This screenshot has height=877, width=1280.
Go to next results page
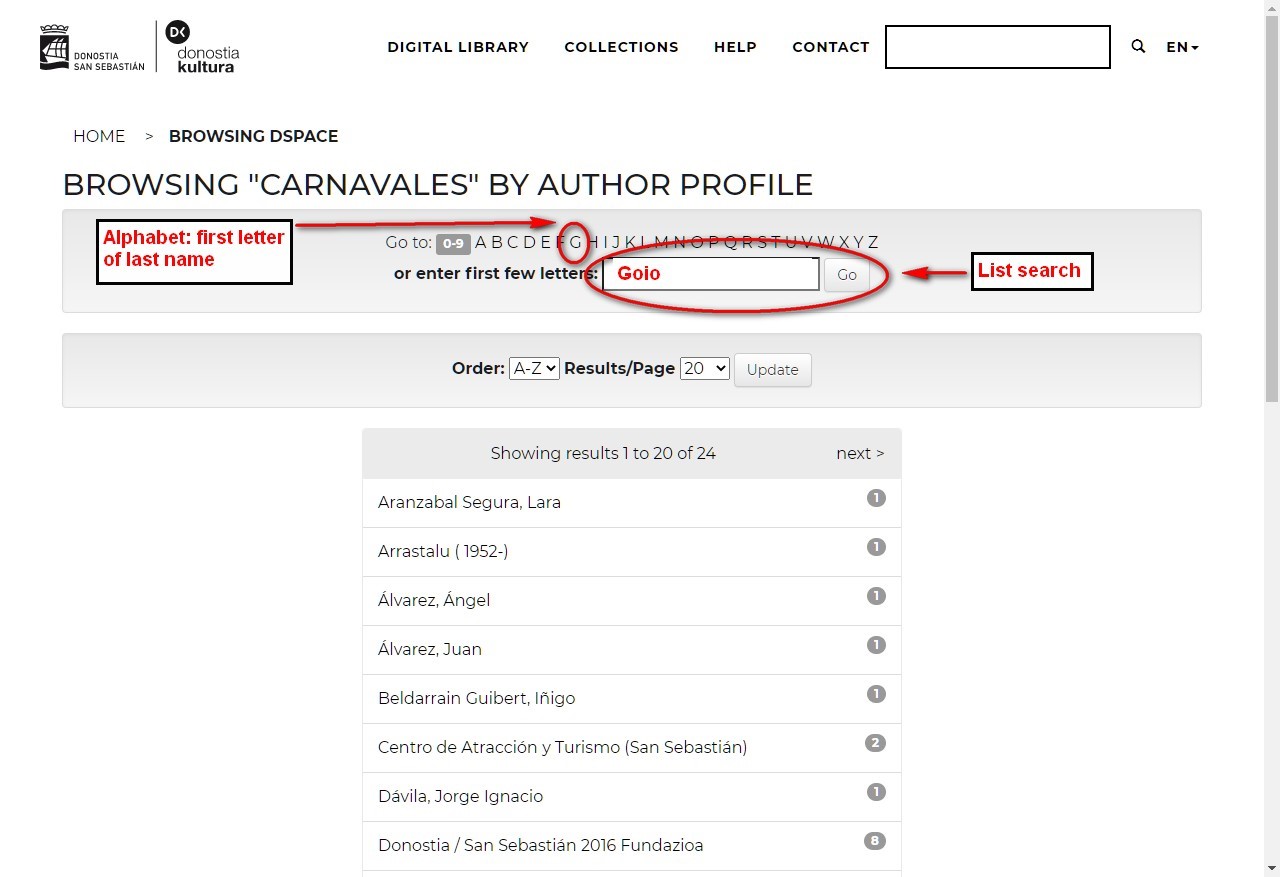860,453
